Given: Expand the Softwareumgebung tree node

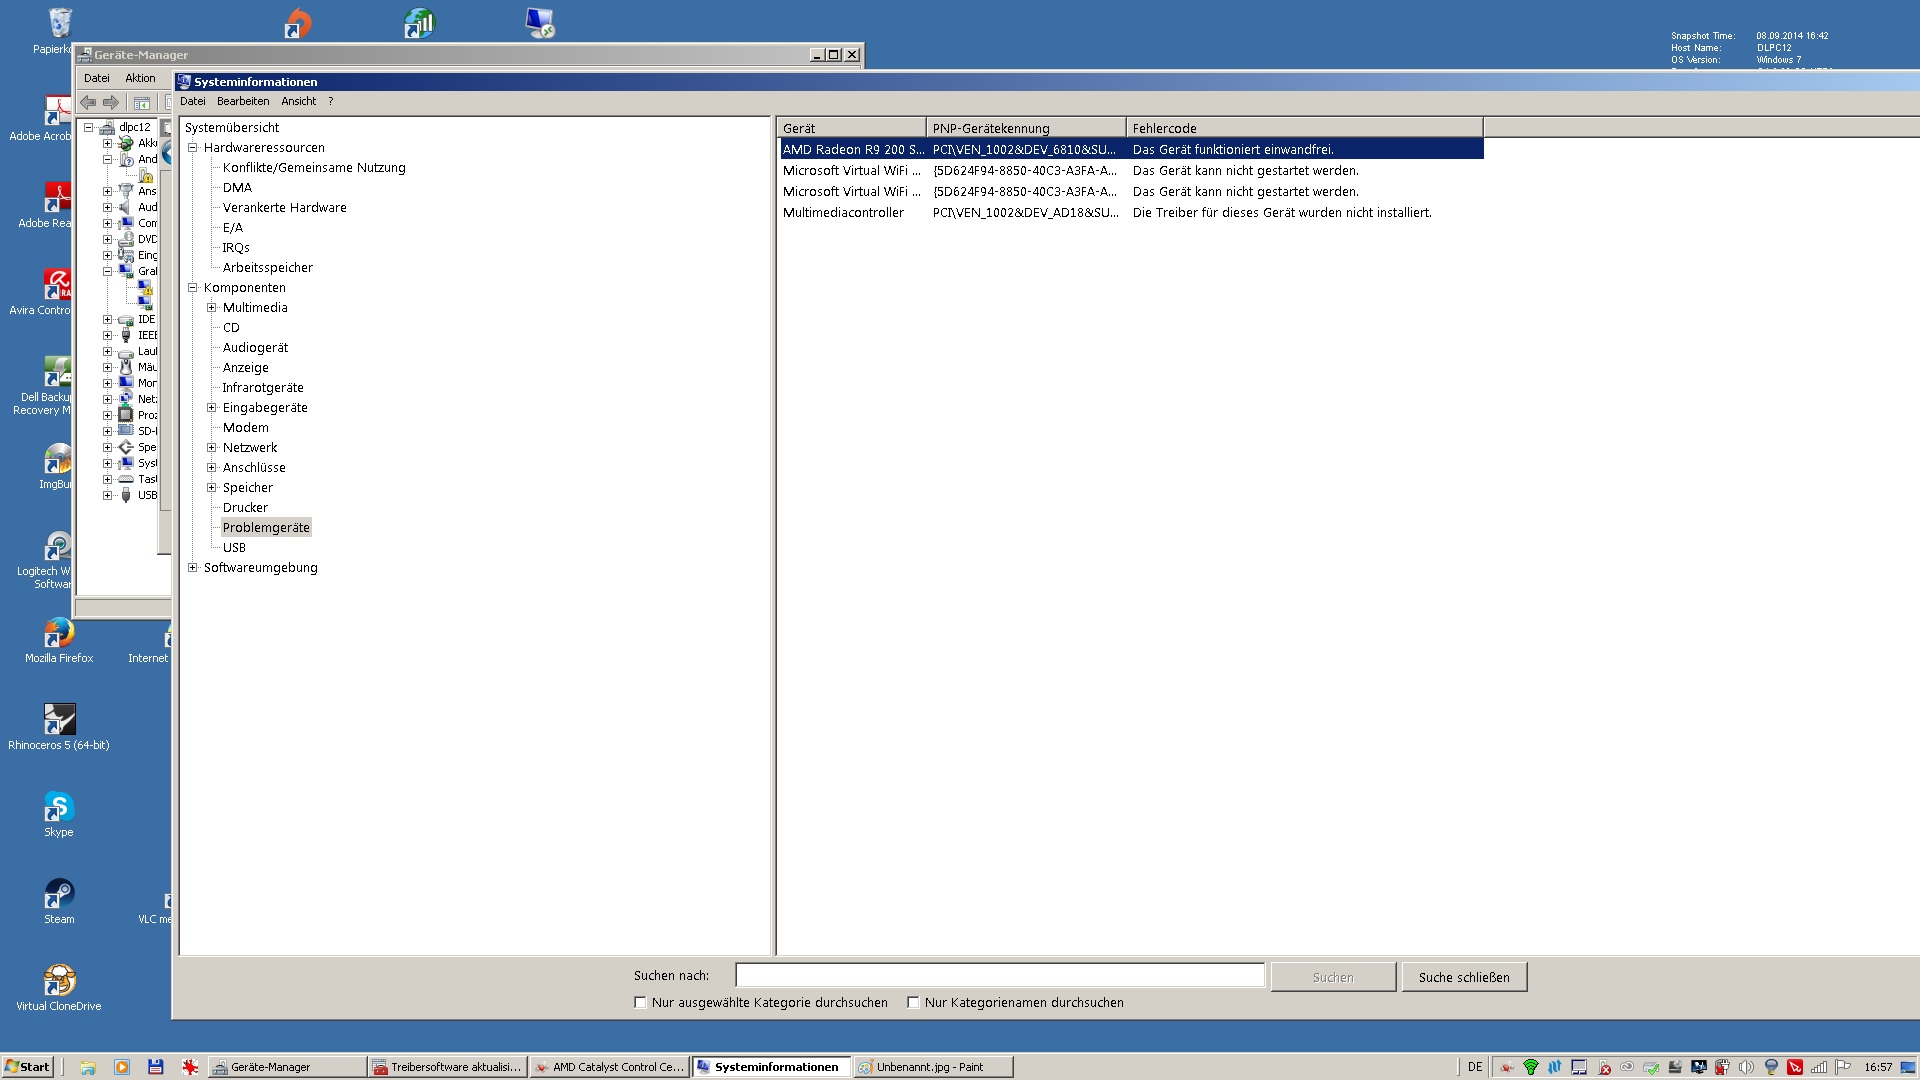Looking at the screenshot, I should [193, 568].
